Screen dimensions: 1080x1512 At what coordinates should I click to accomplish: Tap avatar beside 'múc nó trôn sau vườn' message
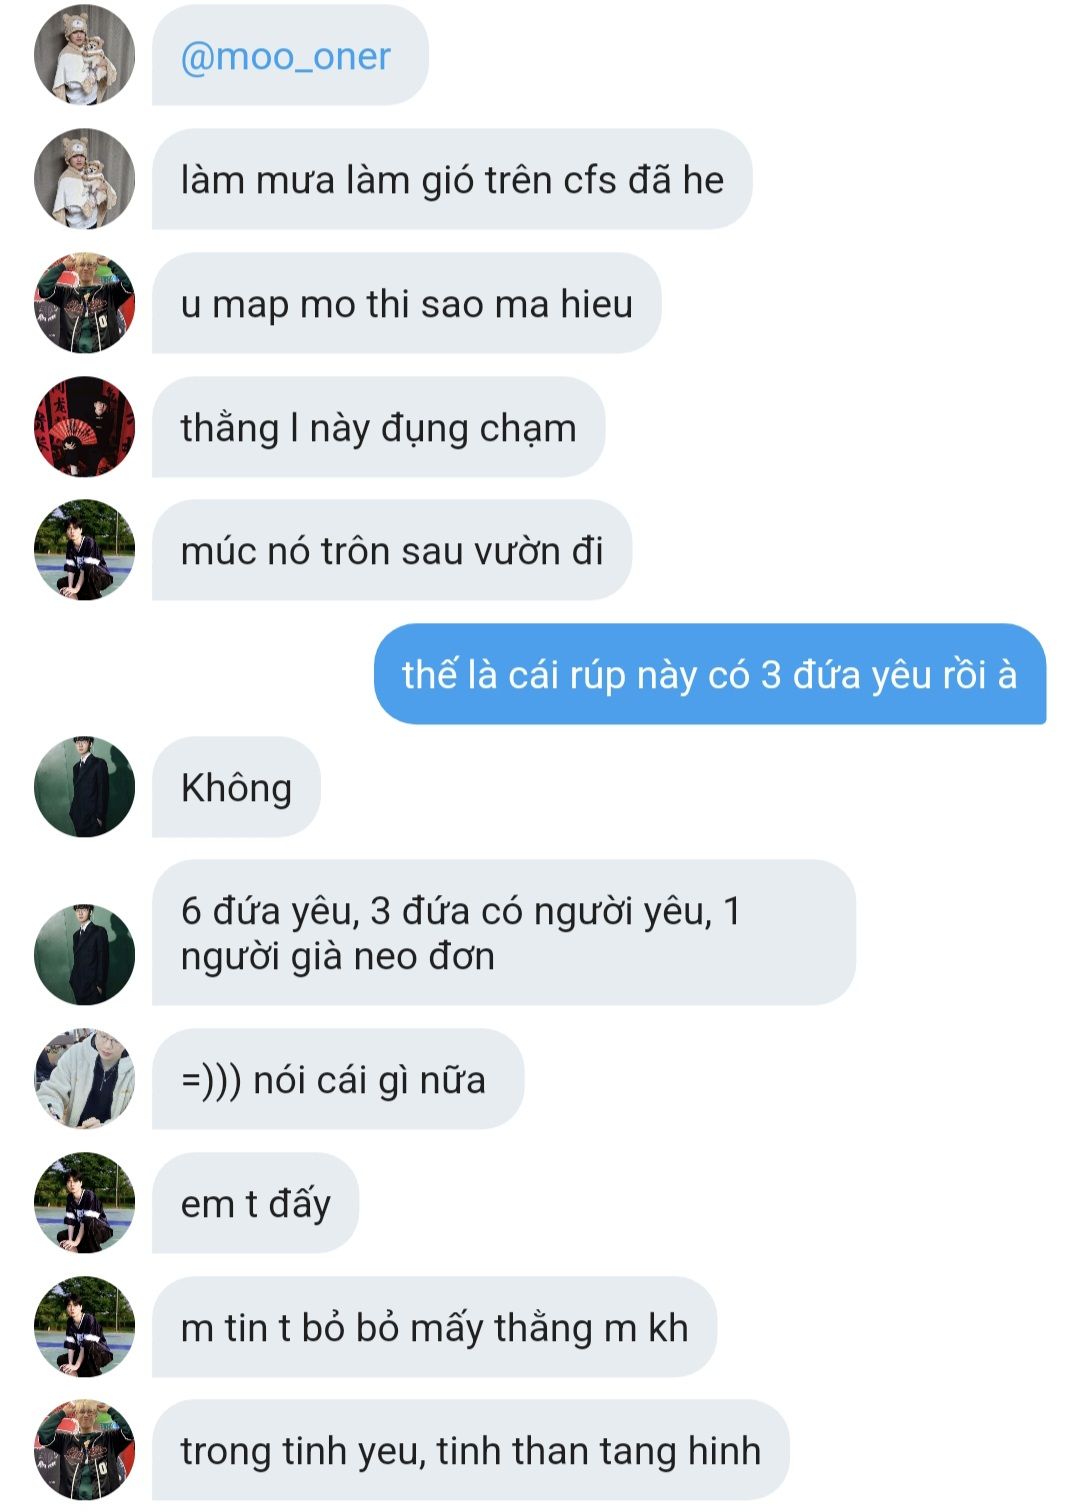84,550
